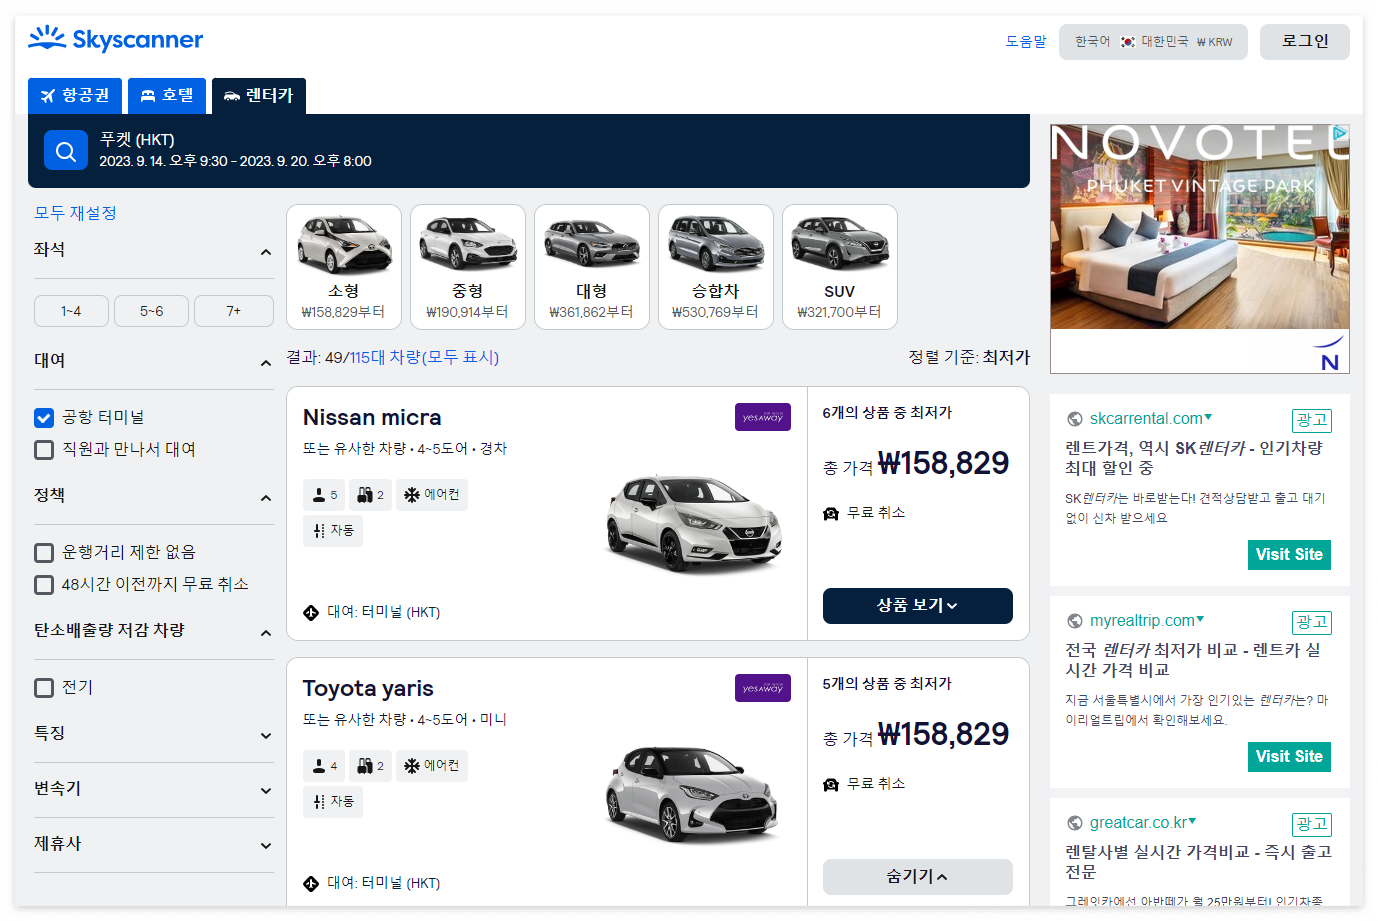Click the globe icon beside greatcar.co.kr

(1075, 823)
